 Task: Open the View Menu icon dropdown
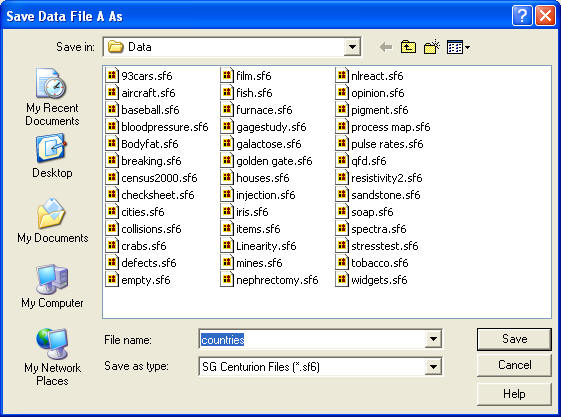(x=458, y=47)
